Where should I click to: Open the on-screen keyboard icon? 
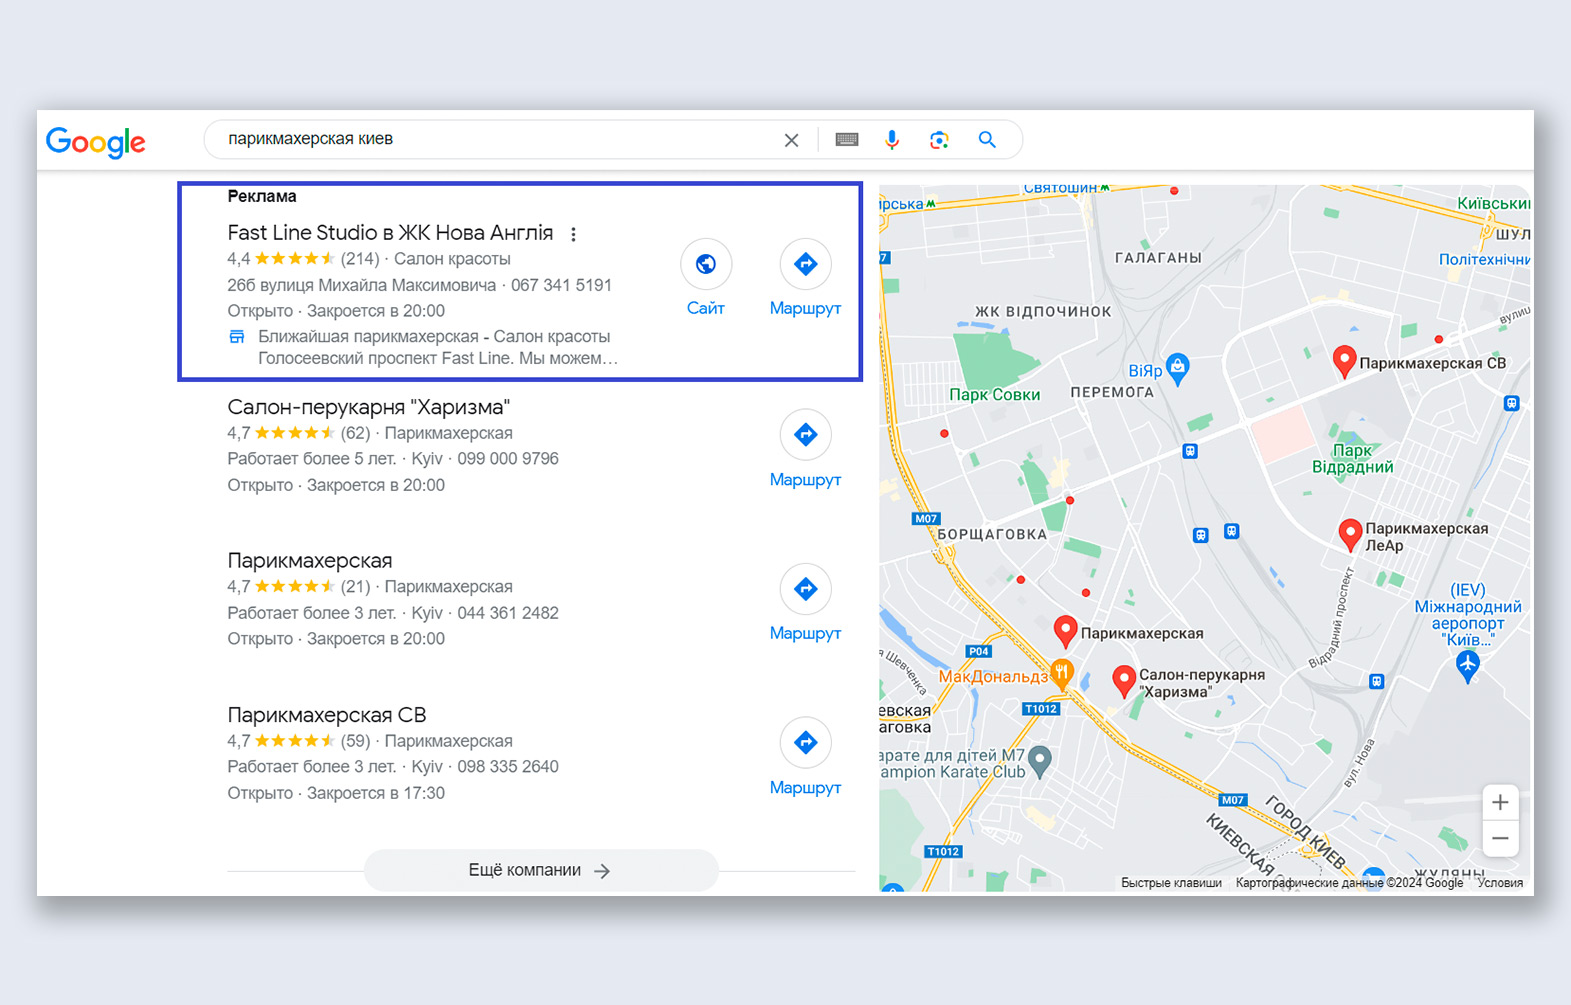[x=847, y=140]
